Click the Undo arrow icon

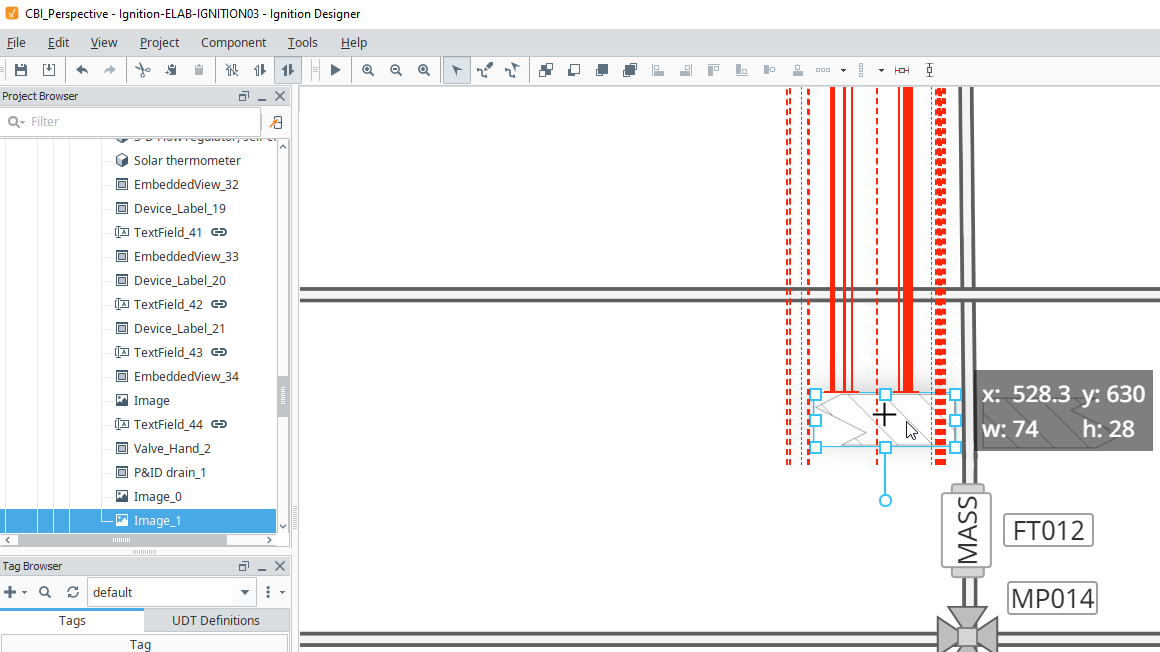click(82, 70)
